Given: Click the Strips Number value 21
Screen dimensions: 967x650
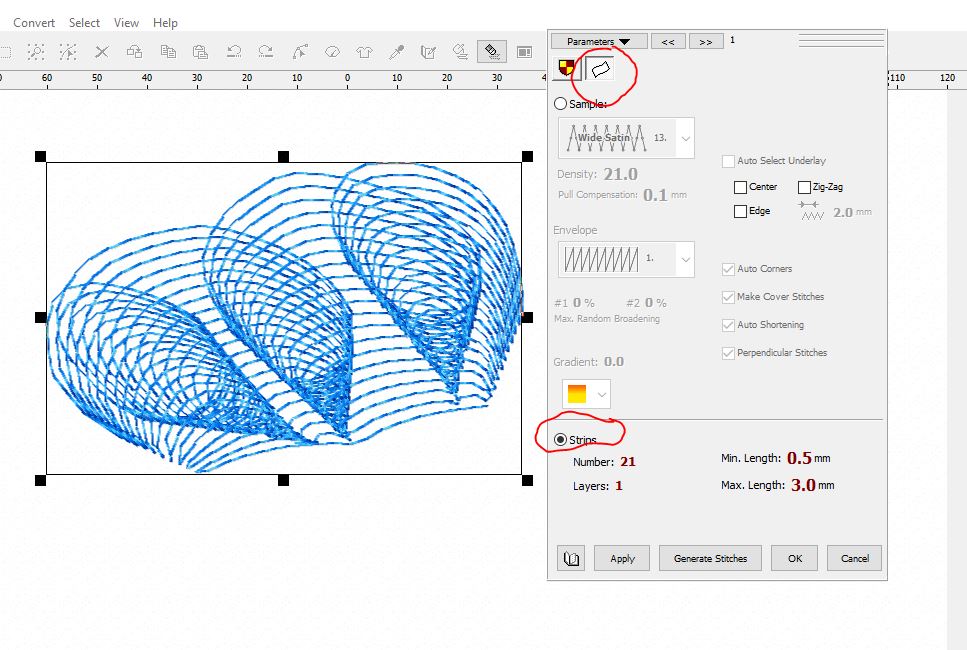Looking at the screenshot, I should click(628, 461).
